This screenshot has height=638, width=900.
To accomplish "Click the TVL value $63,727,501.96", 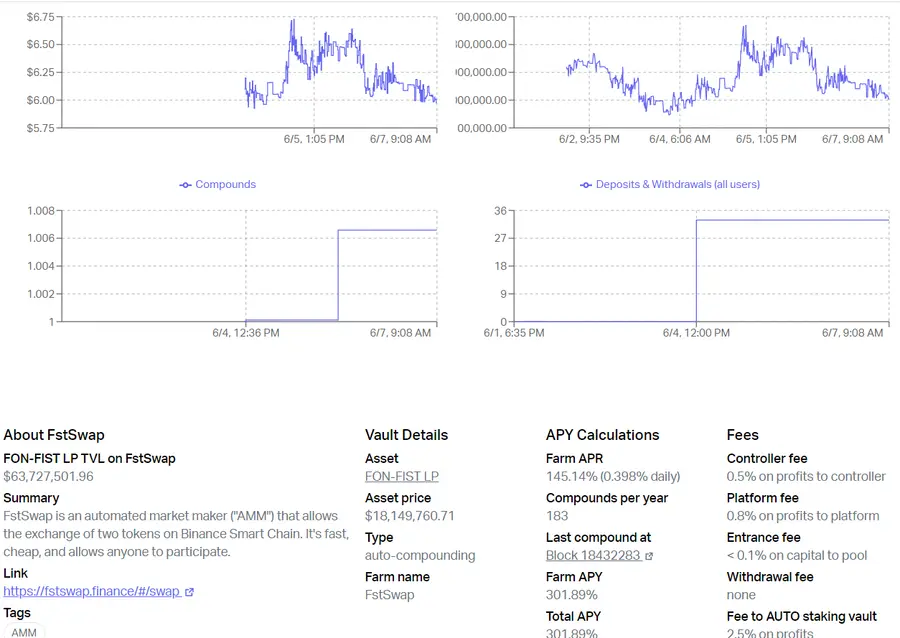I will coord(48,476).
